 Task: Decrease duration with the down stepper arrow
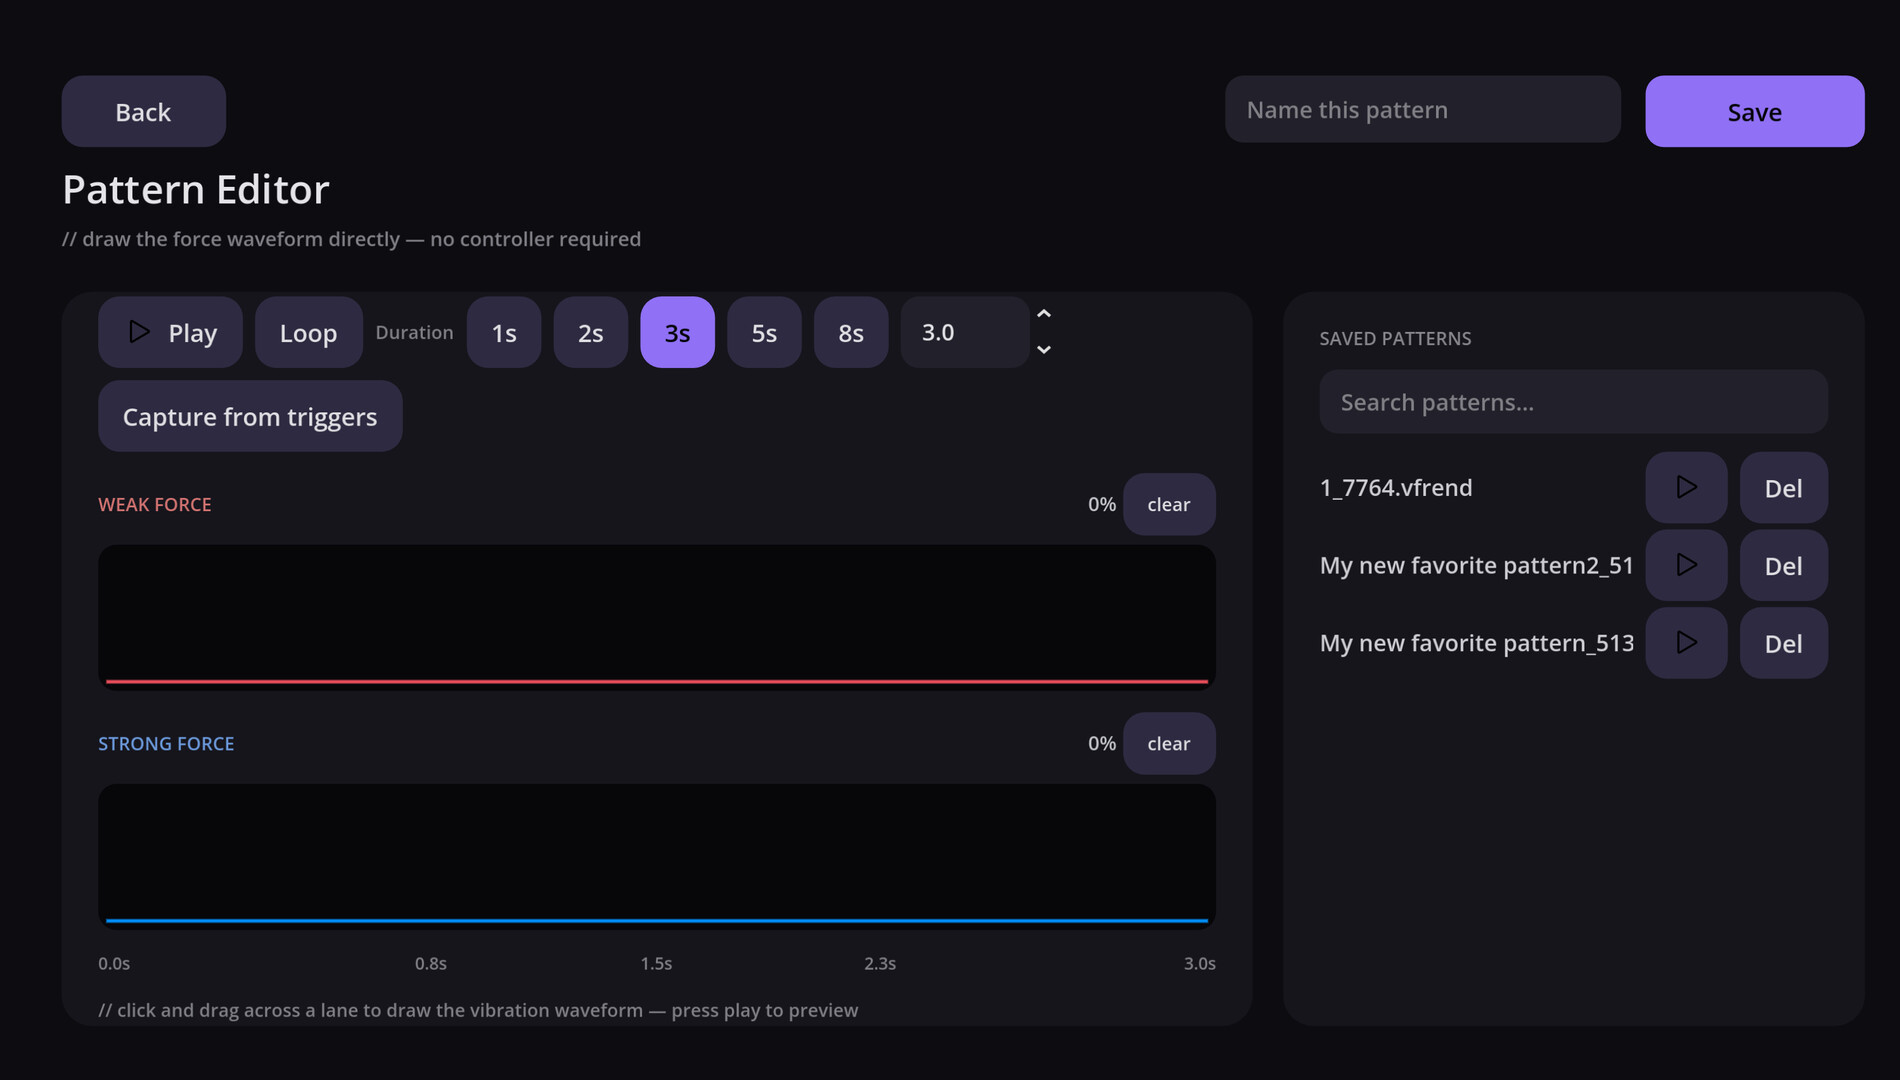1044,350
